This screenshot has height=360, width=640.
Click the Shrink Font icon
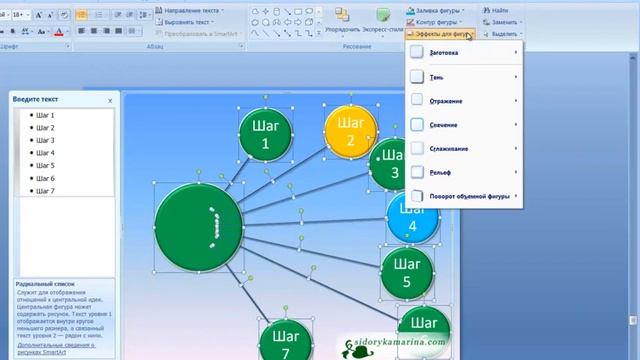[x=51, y=15]
